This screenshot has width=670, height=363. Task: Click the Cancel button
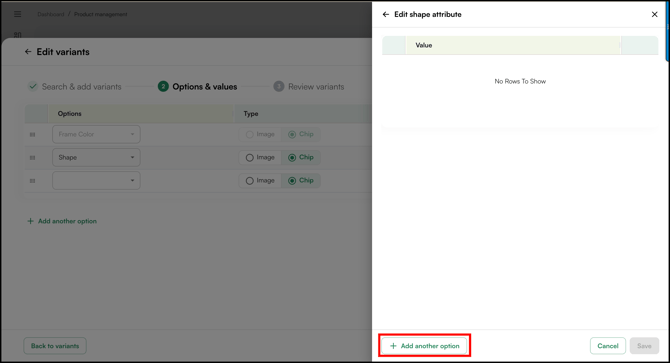(608, 346)
